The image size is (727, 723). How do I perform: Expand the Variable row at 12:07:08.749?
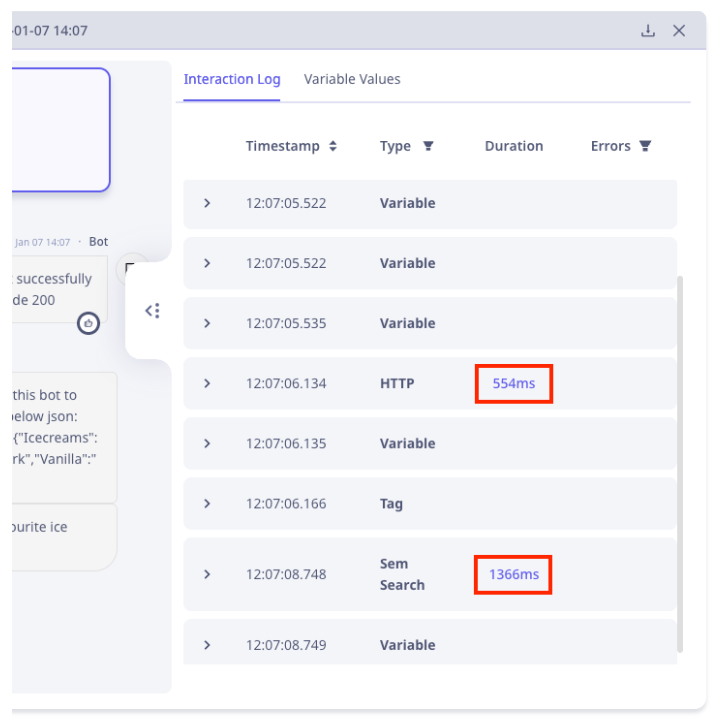207,645
